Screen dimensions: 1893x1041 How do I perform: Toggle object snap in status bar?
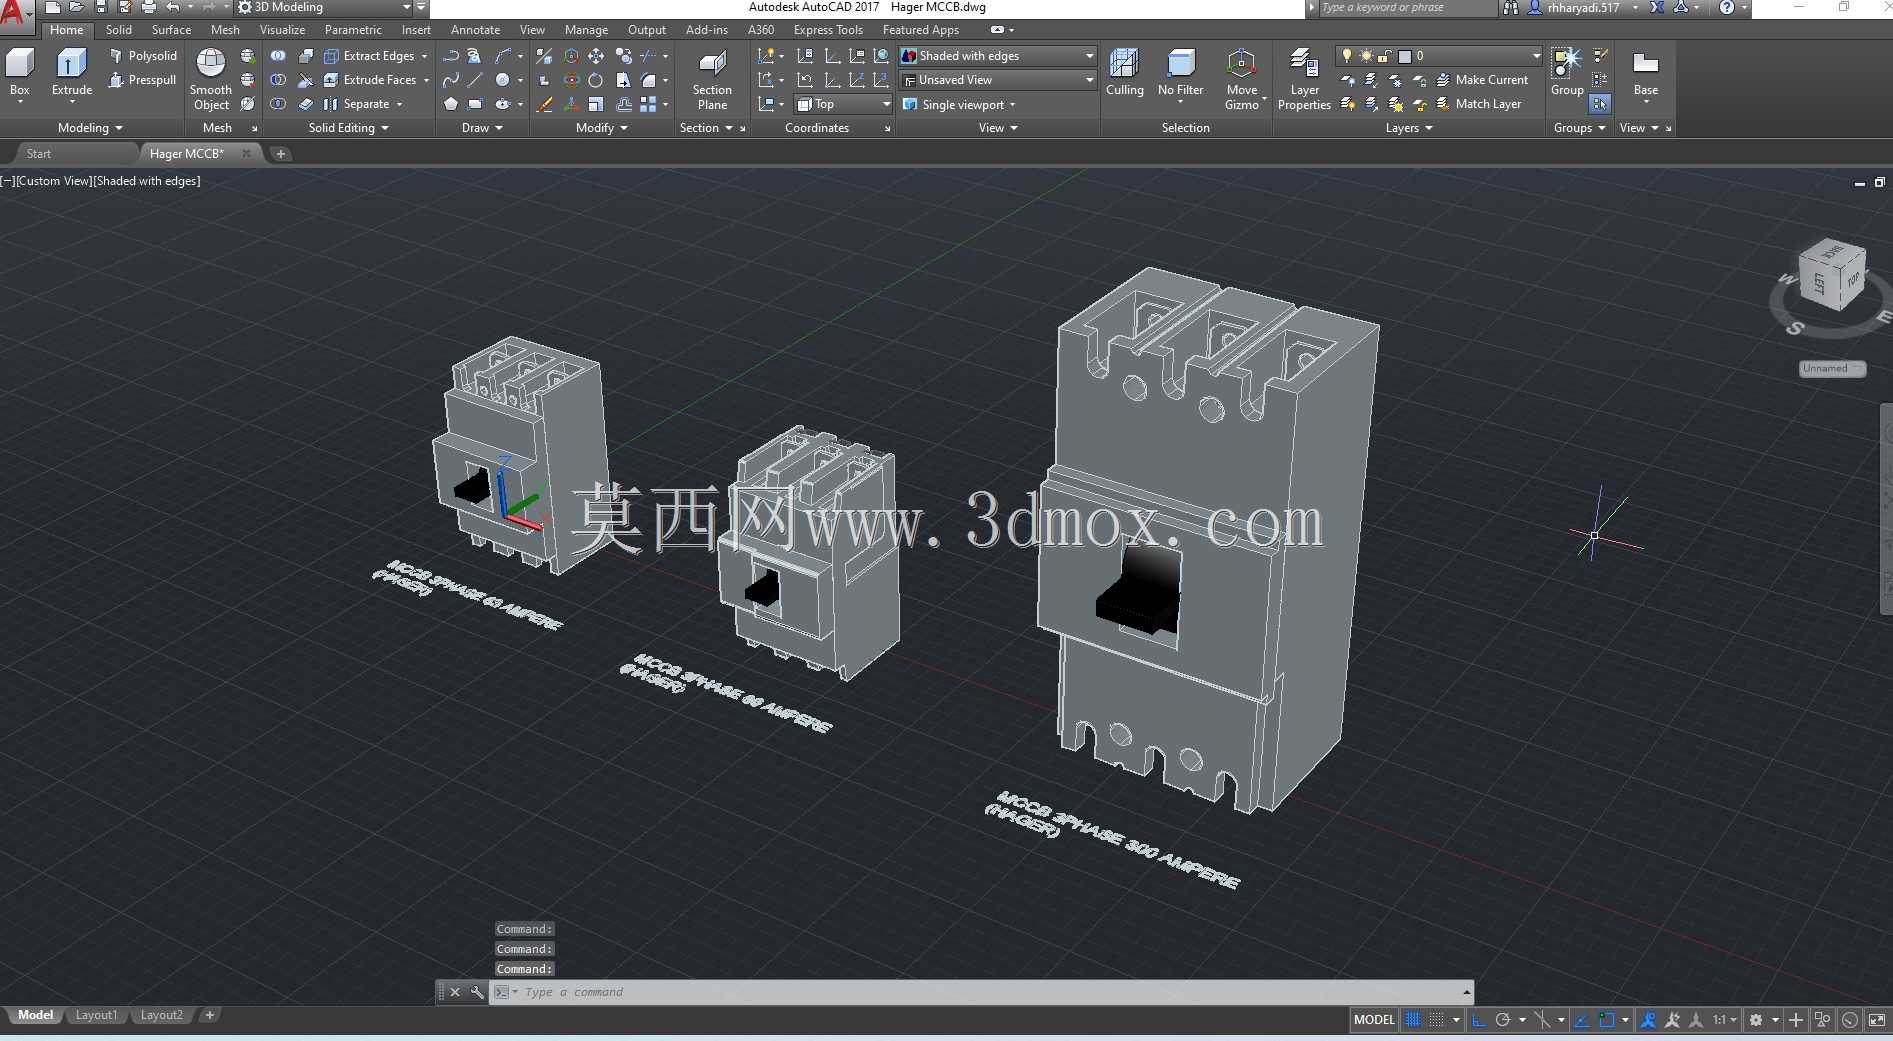(1607, 1020)
